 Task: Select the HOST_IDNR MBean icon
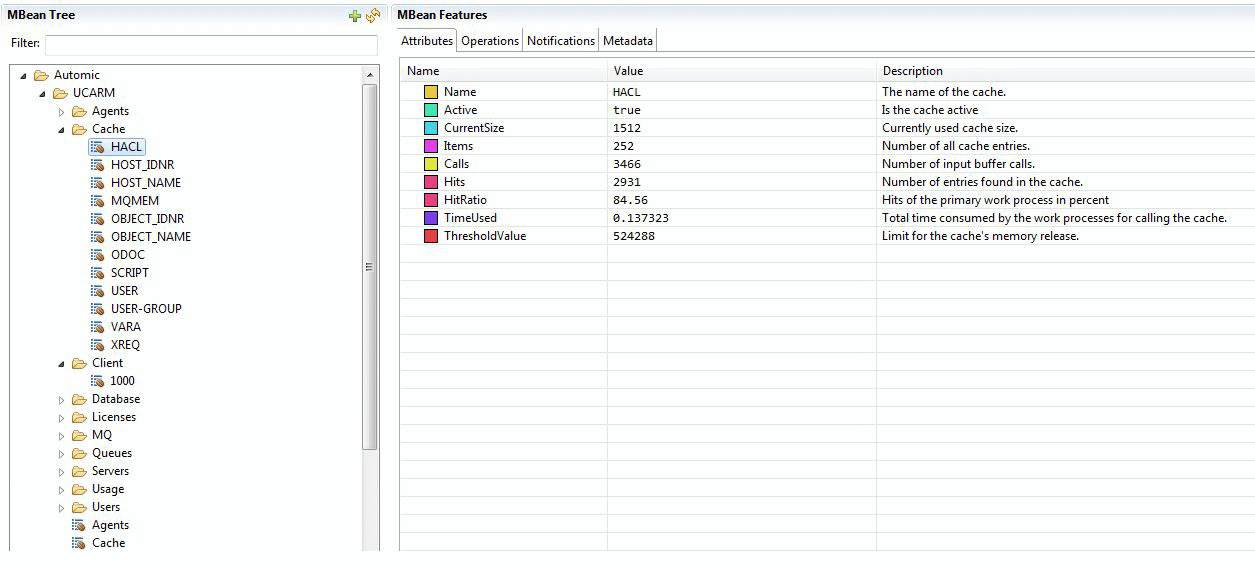[98, 165]
